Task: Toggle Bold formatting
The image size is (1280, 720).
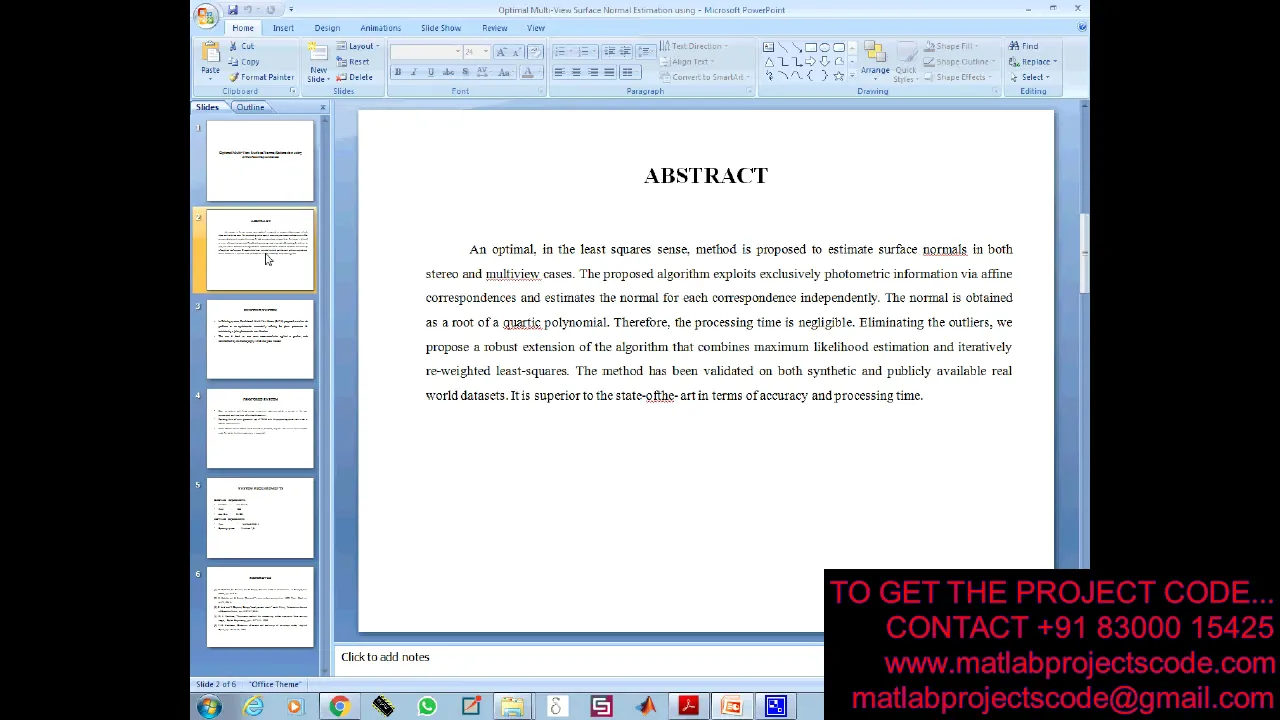Action: tap(398, 72)
